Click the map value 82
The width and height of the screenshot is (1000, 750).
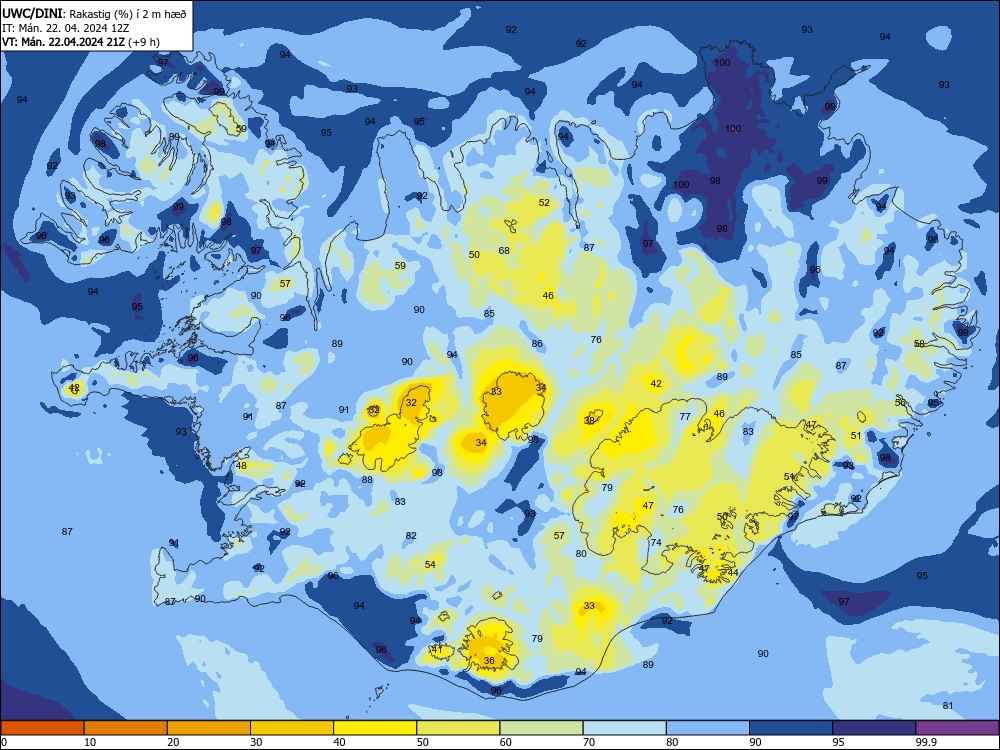pyautogui.click(x=411, y=536)
